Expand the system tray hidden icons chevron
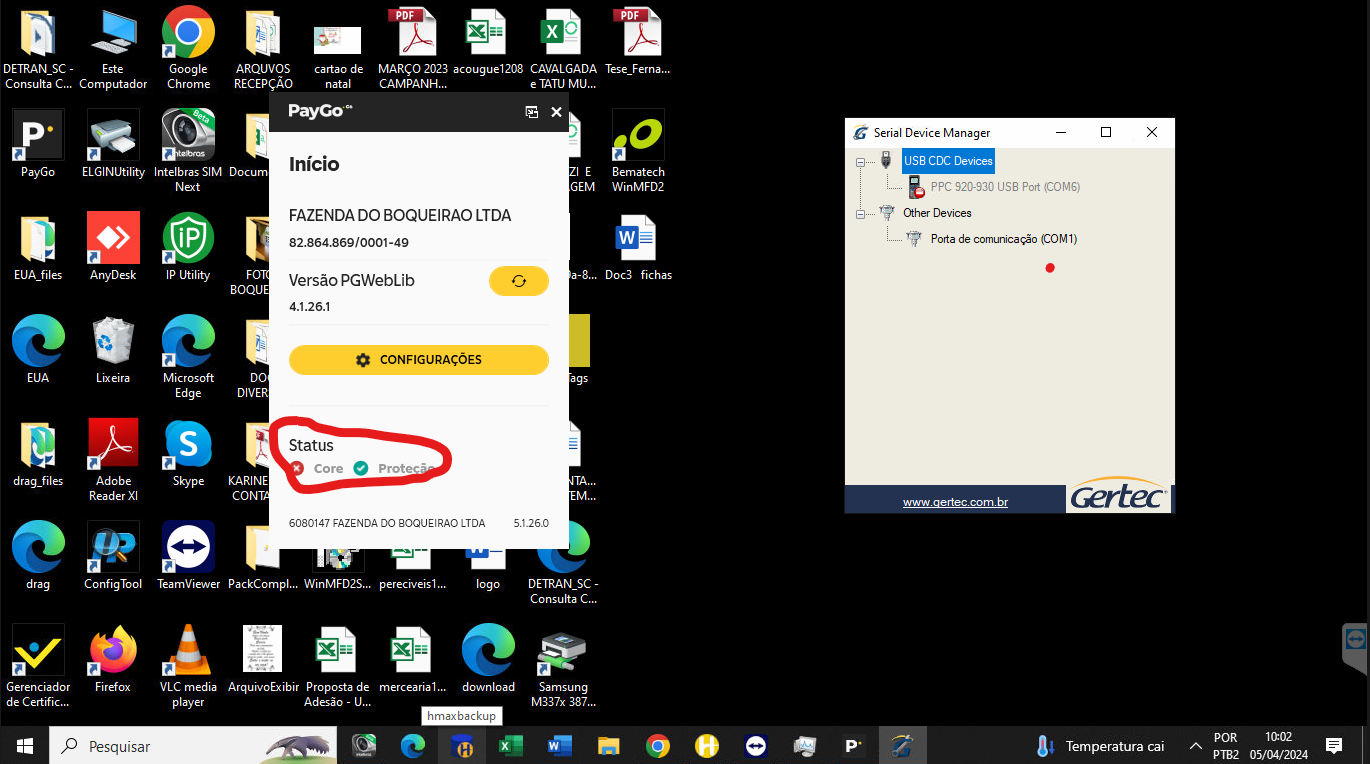This screenshot has height=764, width=1370. (x=1195, y=746)
